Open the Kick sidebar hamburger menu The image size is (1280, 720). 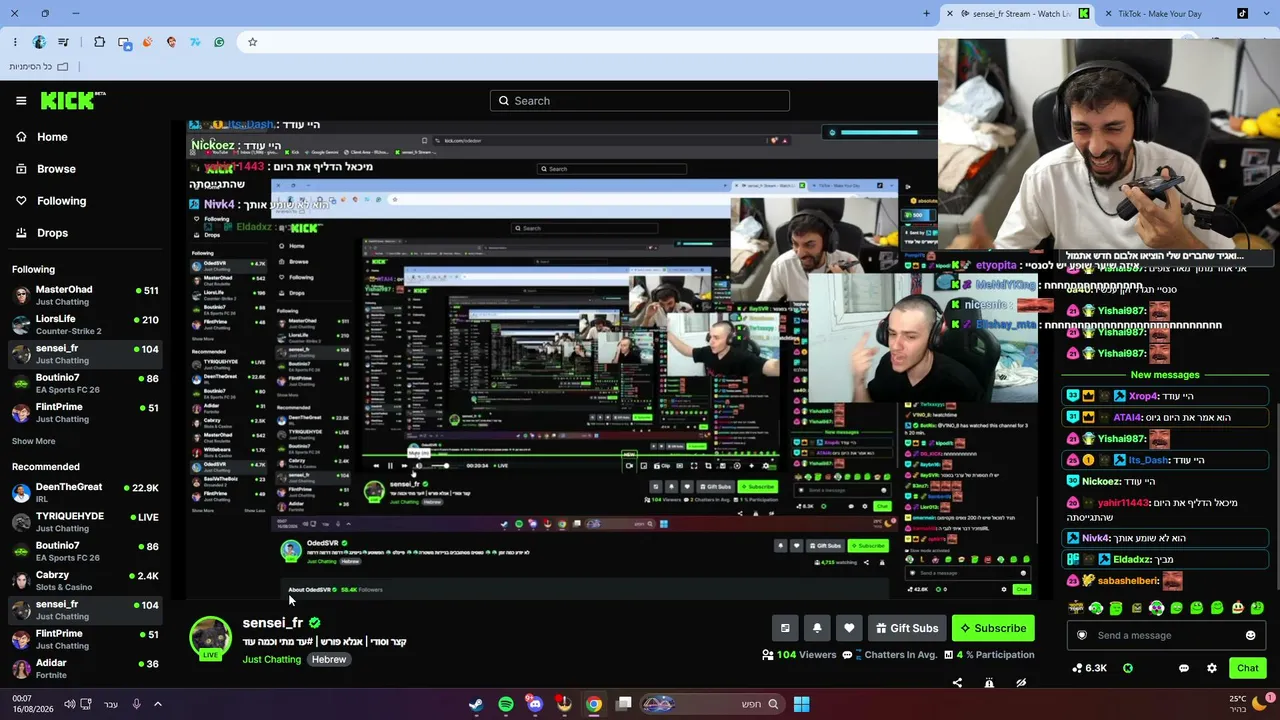[21, 101]
